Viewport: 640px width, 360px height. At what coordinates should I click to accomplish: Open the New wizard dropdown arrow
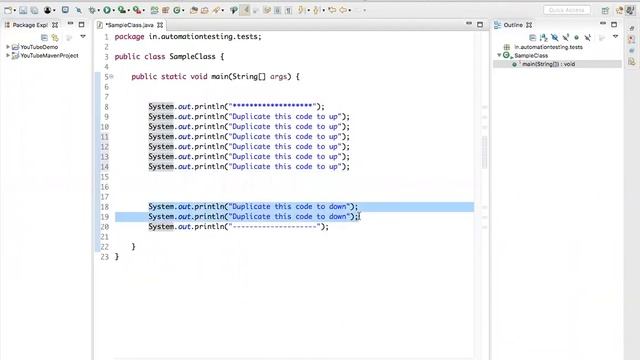[14, 11]
